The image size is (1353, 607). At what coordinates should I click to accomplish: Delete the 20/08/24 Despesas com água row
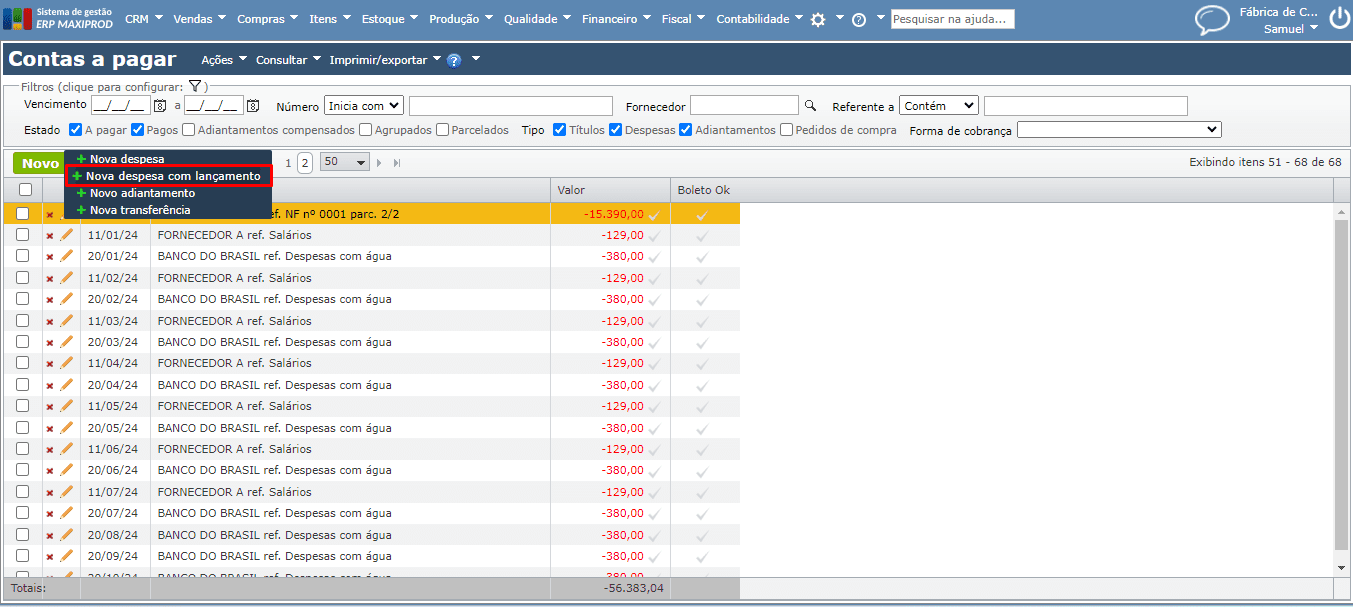[x=49, y=535]
